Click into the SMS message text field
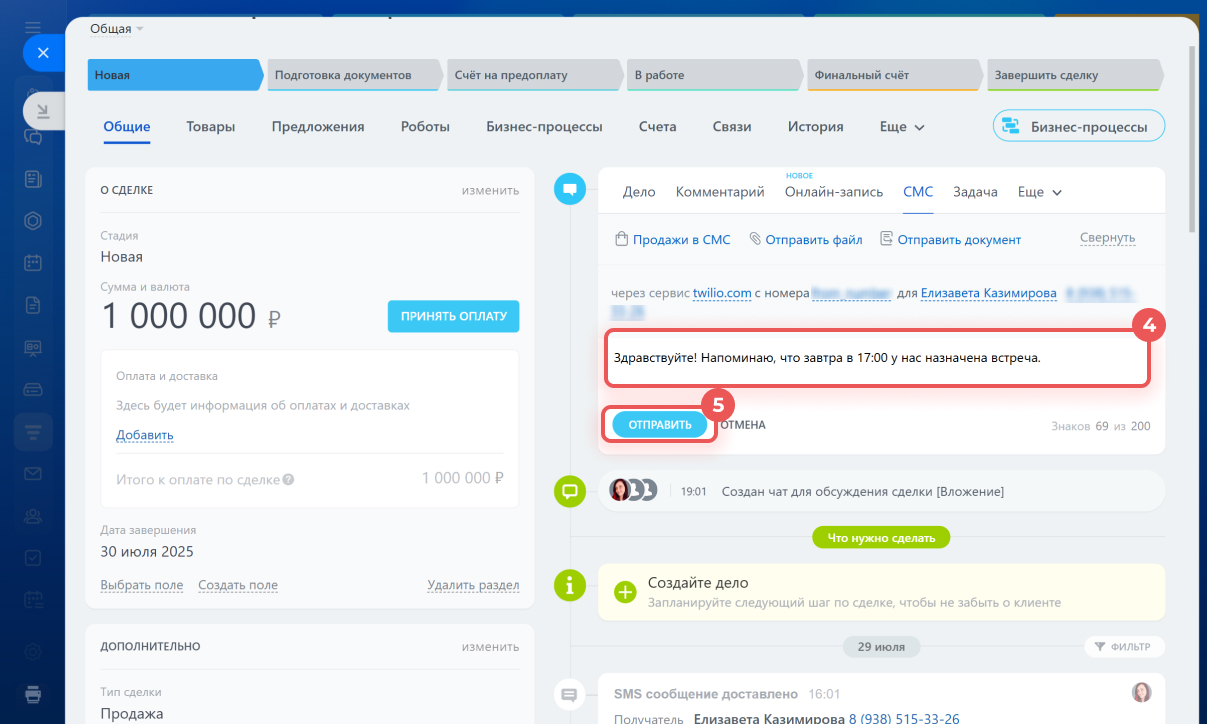 click(877, 358)
